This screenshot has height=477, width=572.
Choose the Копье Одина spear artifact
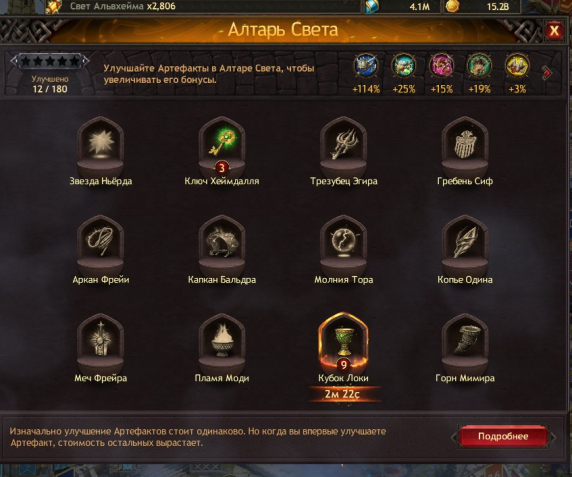click(x=465, y=245)
